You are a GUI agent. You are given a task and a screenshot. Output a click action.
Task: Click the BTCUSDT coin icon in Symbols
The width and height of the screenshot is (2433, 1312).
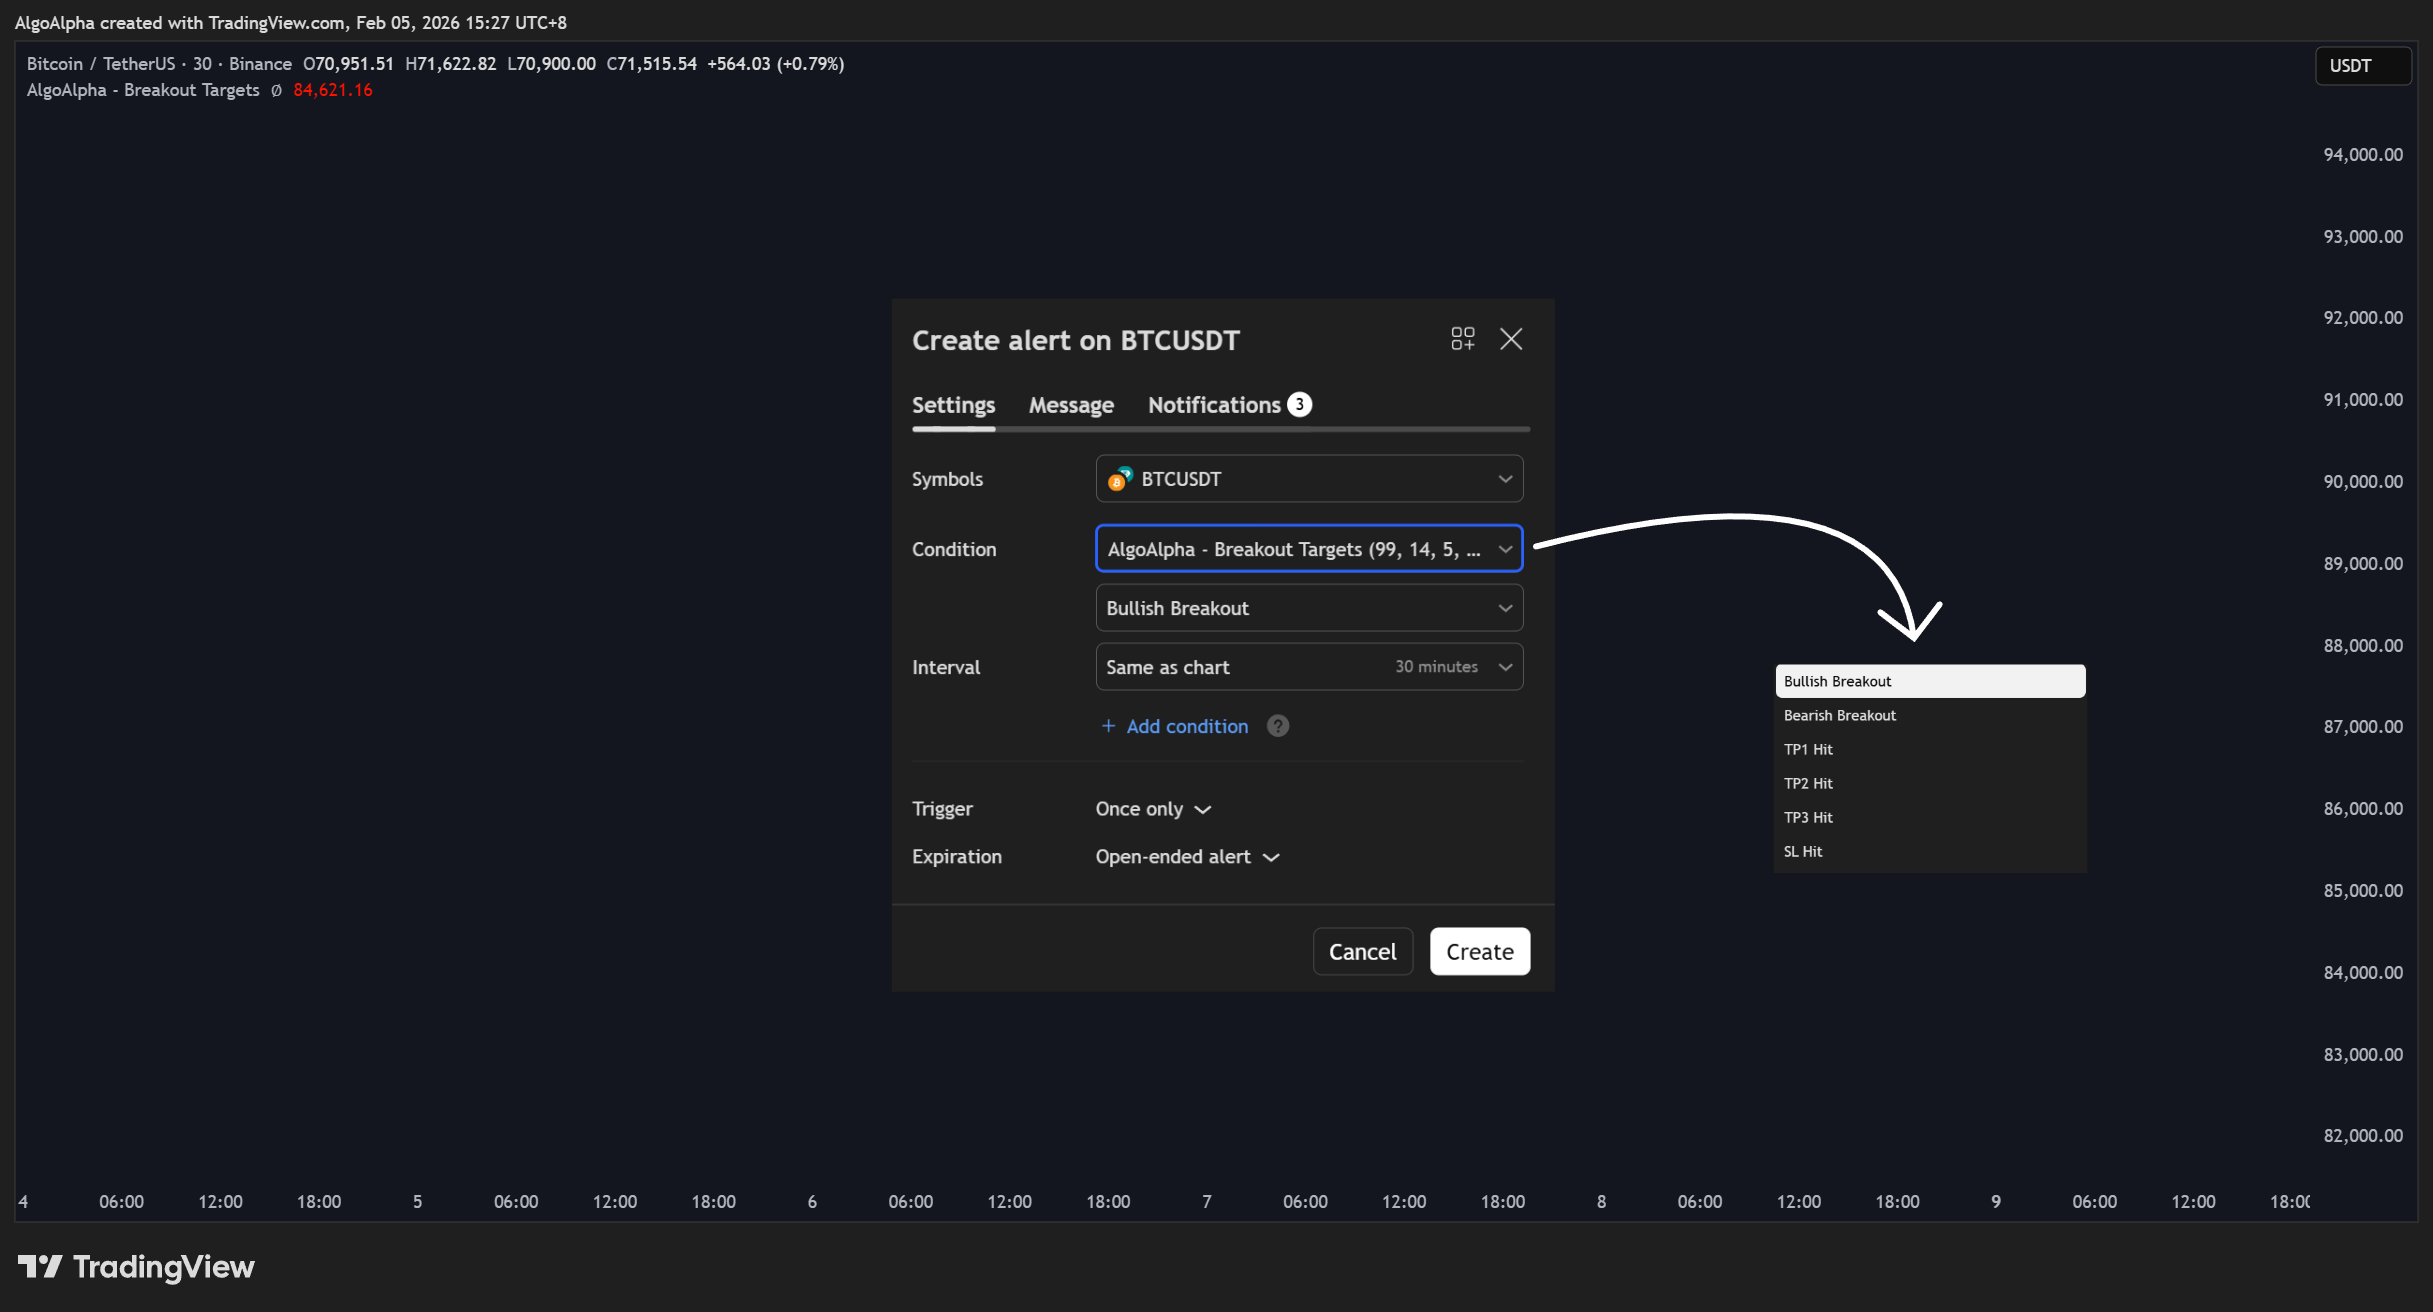(x=1119, y=479)
